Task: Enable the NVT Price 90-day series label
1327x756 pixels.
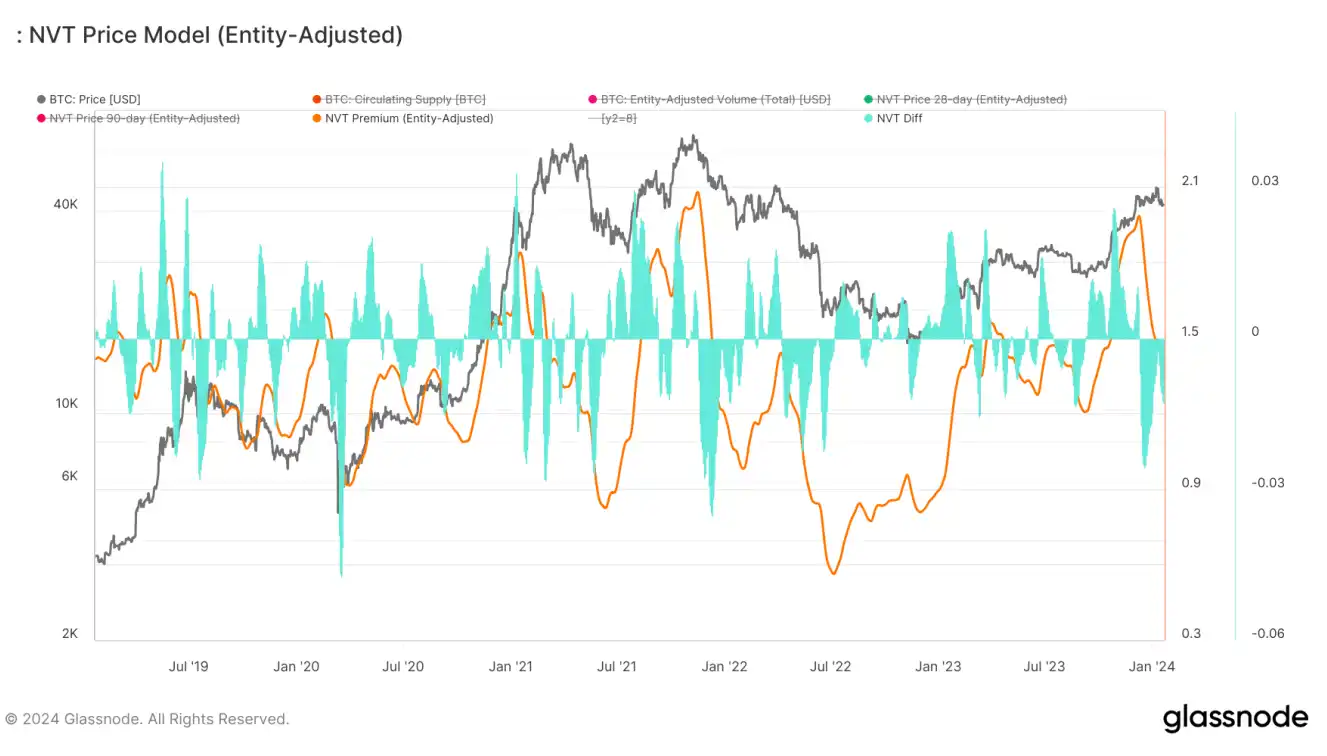Action: tap(144, 118)
